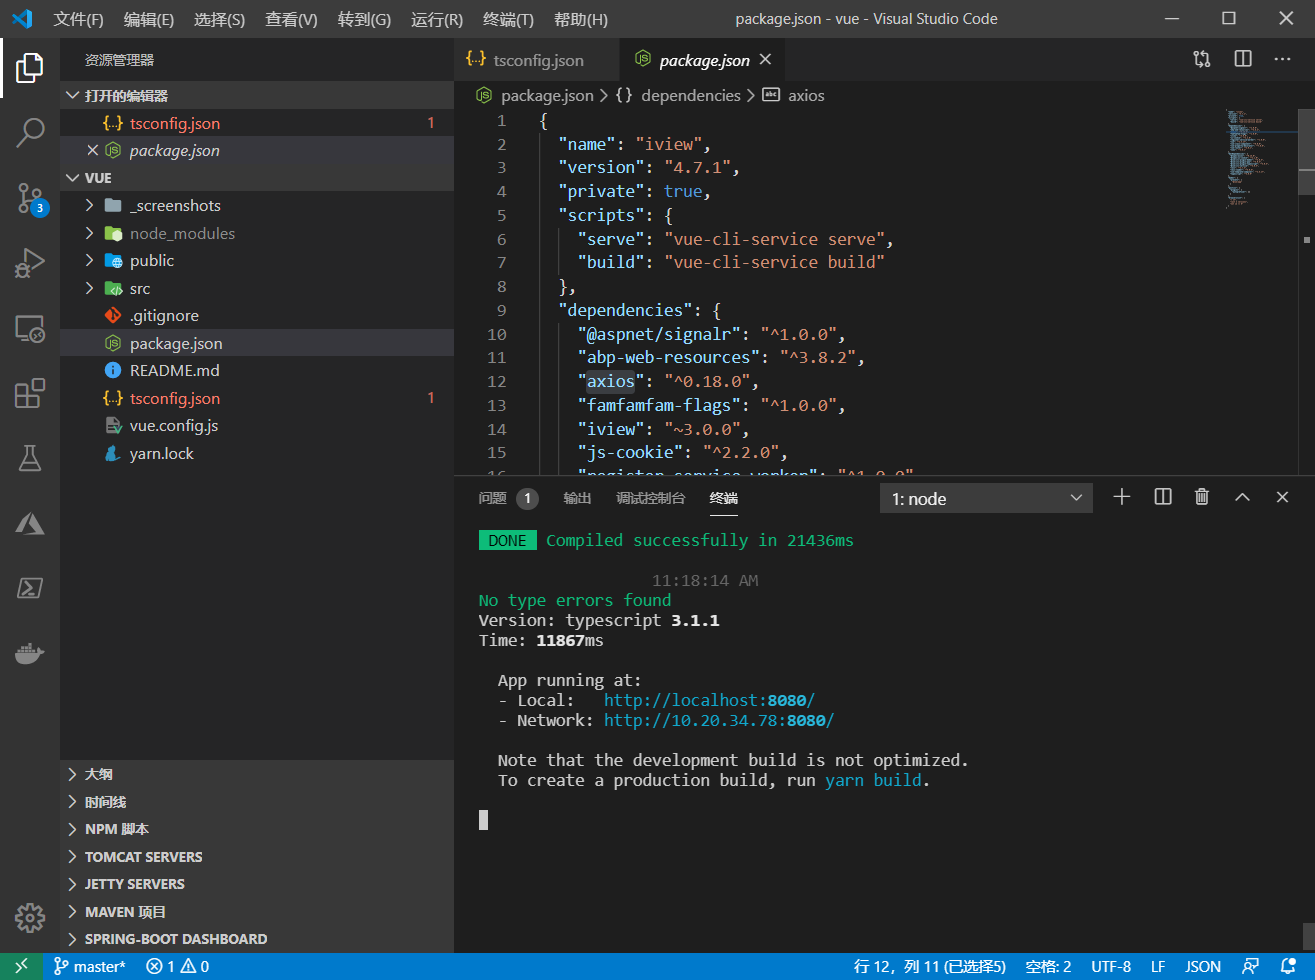Expand the NPM 脚本 section
The width and height of the screenshot is (1315, 980).
coord(257,829)
